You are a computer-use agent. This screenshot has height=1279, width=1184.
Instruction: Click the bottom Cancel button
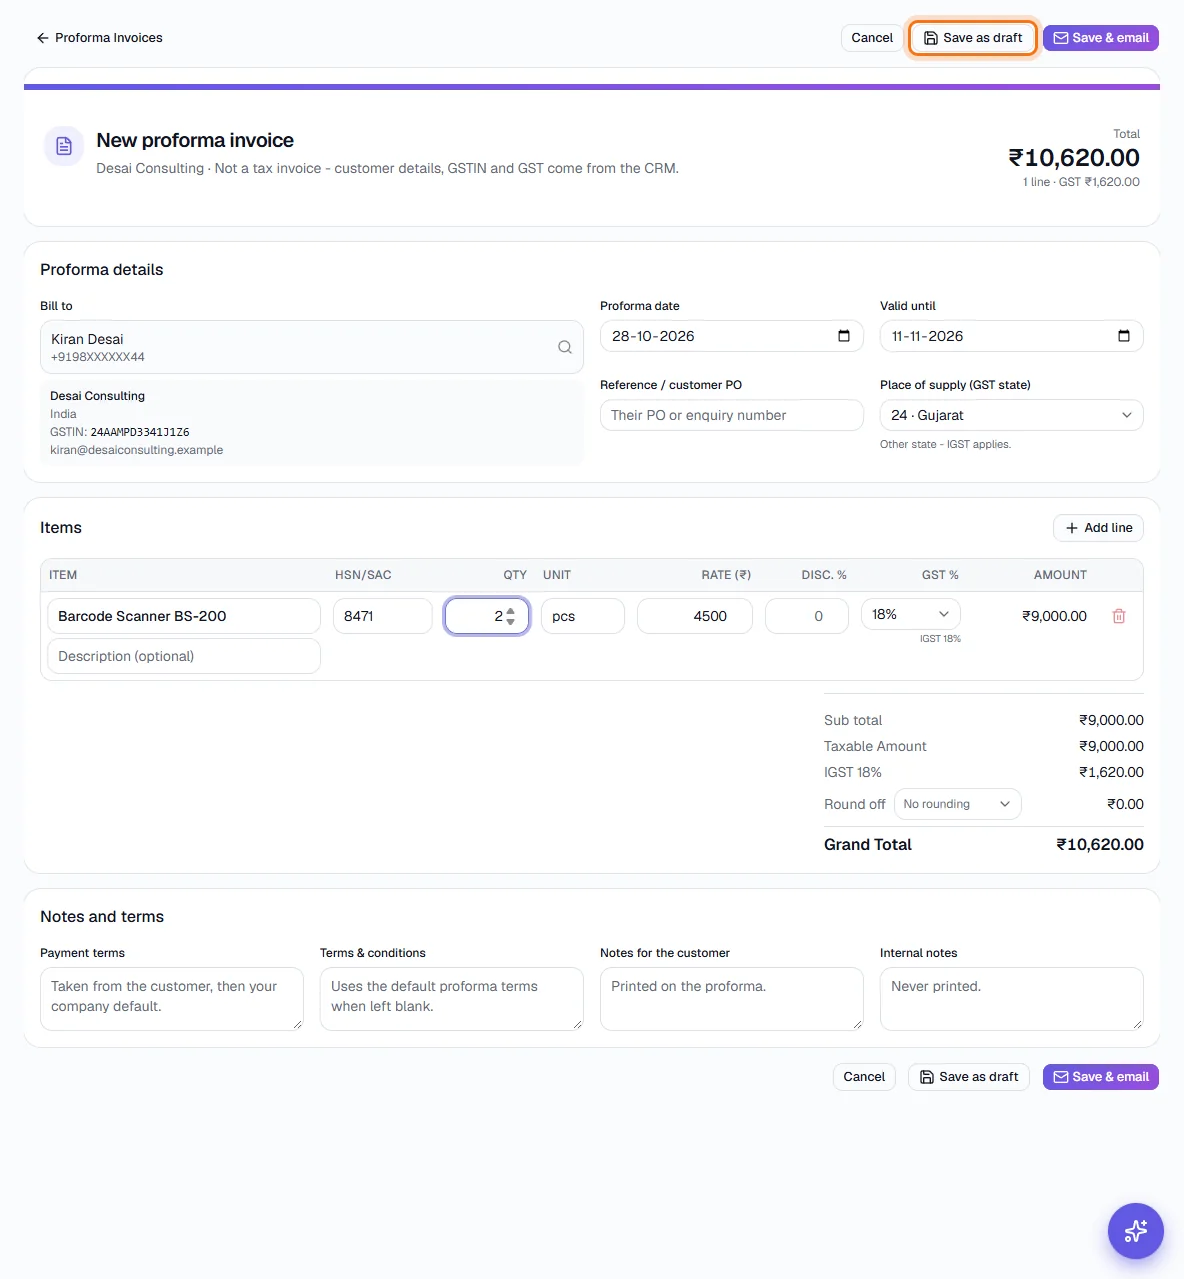[864, 1077]
